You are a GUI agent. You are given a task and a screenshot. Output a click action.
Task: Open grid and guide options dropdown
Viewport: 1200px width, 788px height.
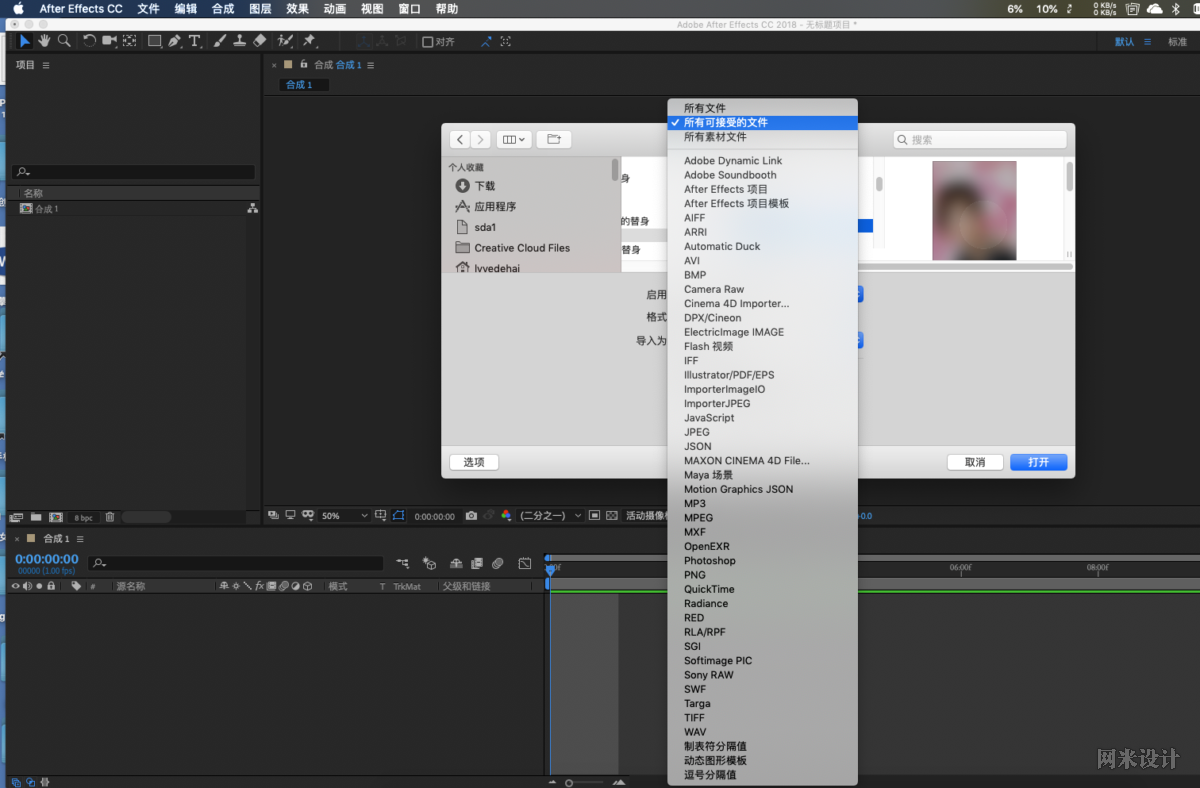point(382,516)
